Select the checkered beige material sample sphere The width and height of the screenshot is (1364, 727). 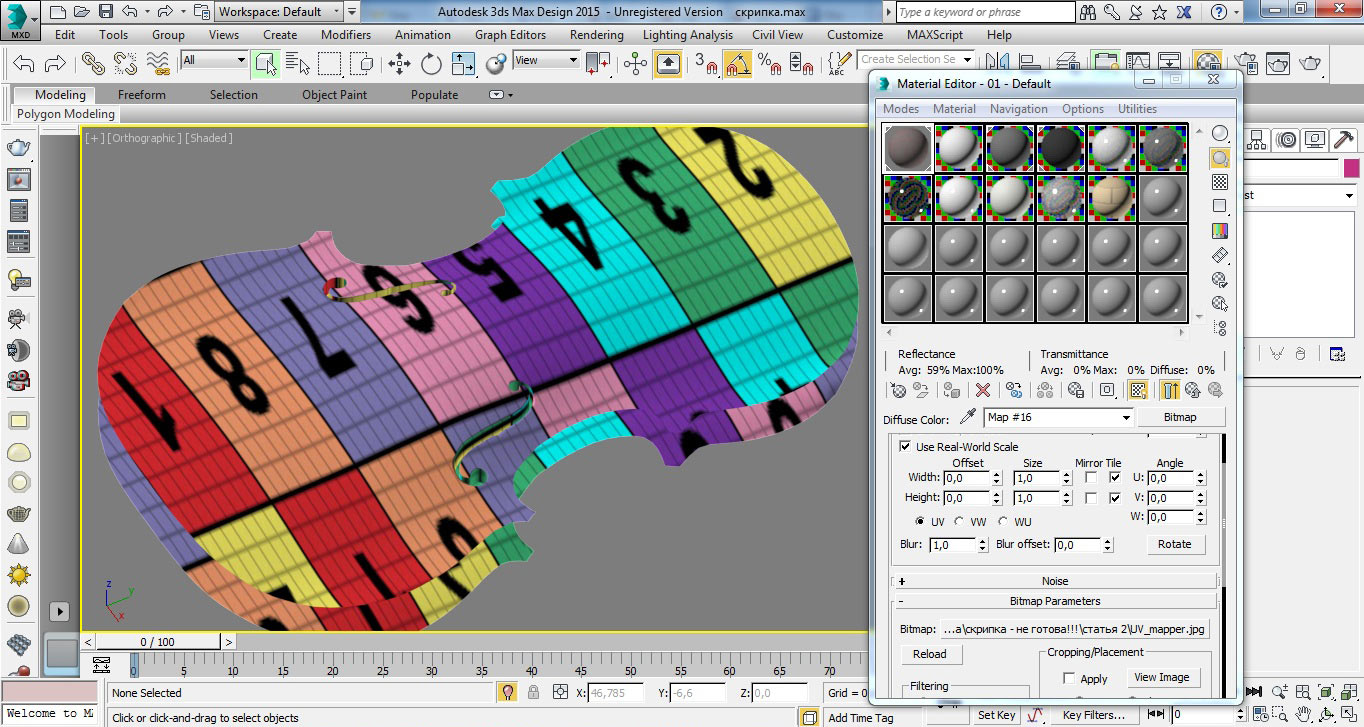[x=1110, y=196]
